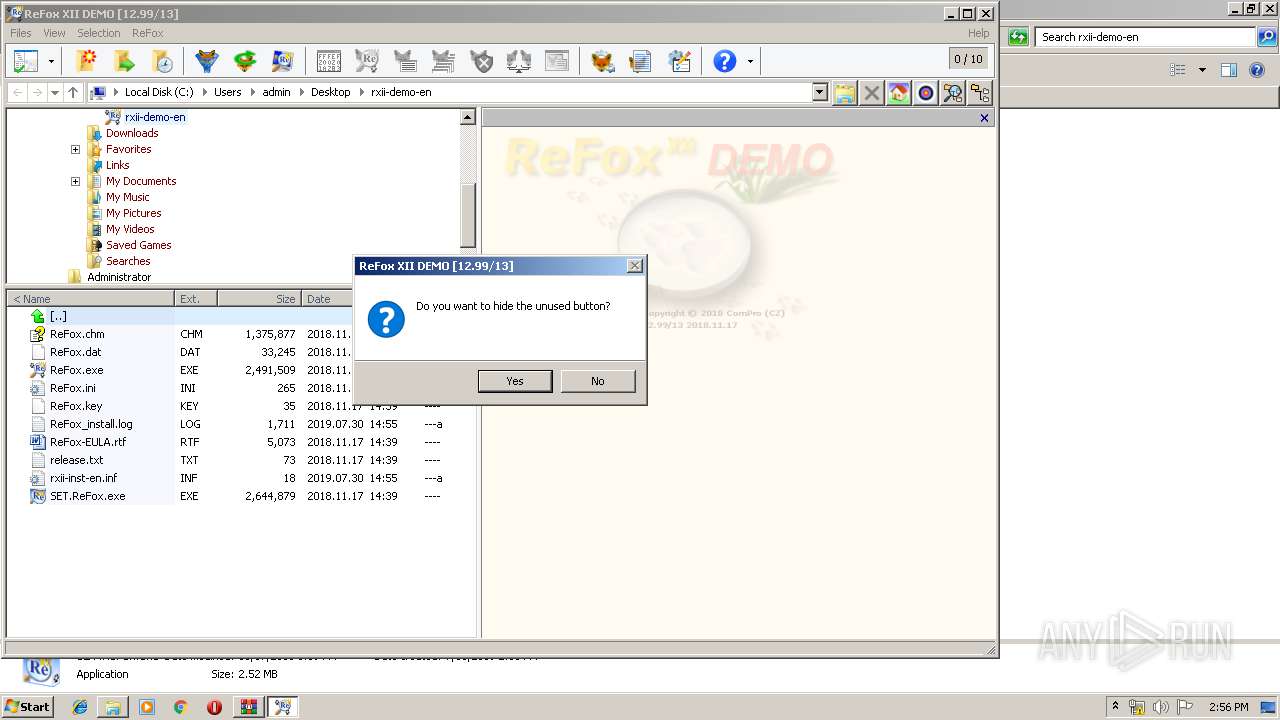The width and height of the screenshot is (1280, 720).
Task: Open the ReFox menu
Action: pyautogui.click(x=147, y=33)
